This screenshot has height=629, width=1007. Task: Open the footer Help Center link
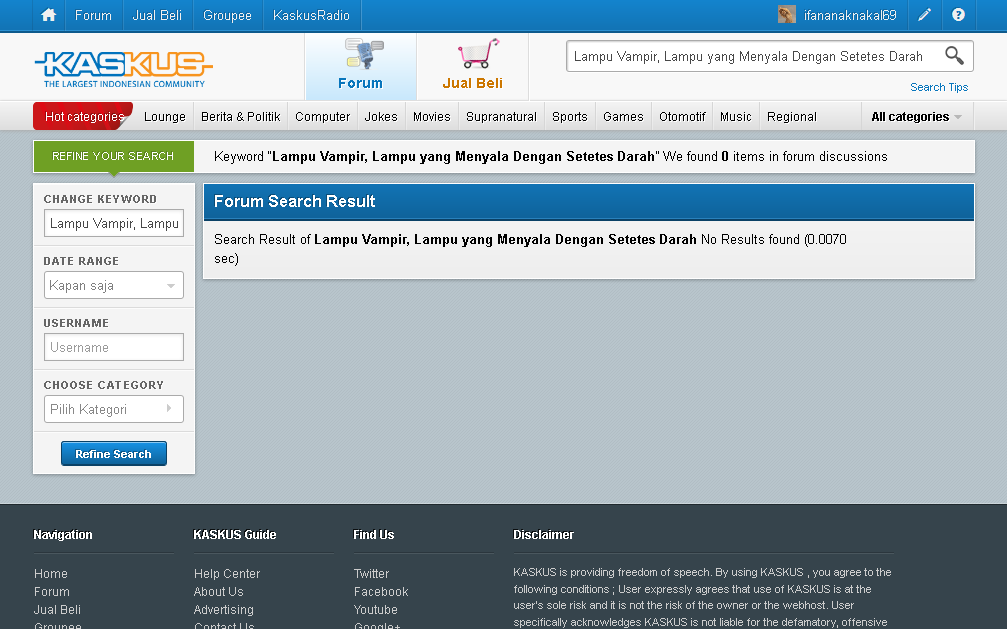click(227, 574)
